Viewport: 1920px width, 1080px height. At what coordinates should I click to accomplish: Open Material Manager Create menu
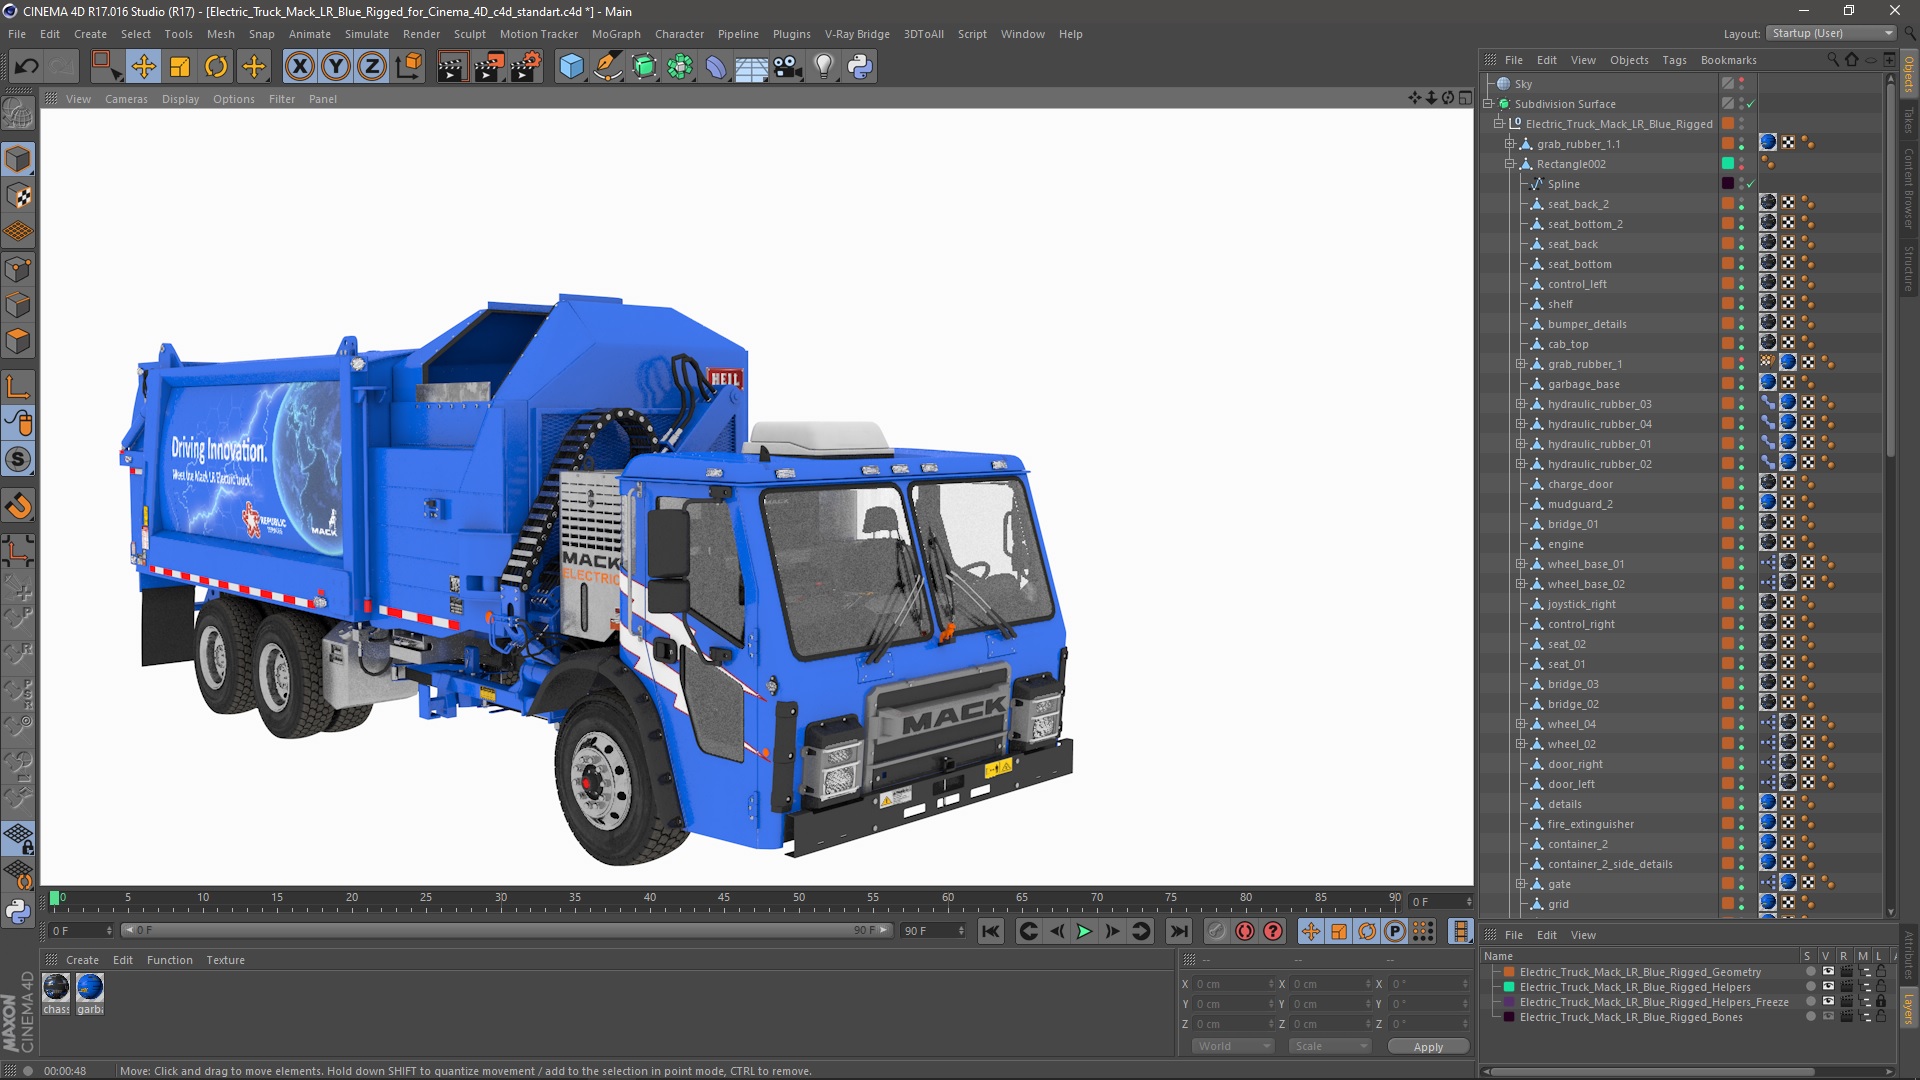82,960
